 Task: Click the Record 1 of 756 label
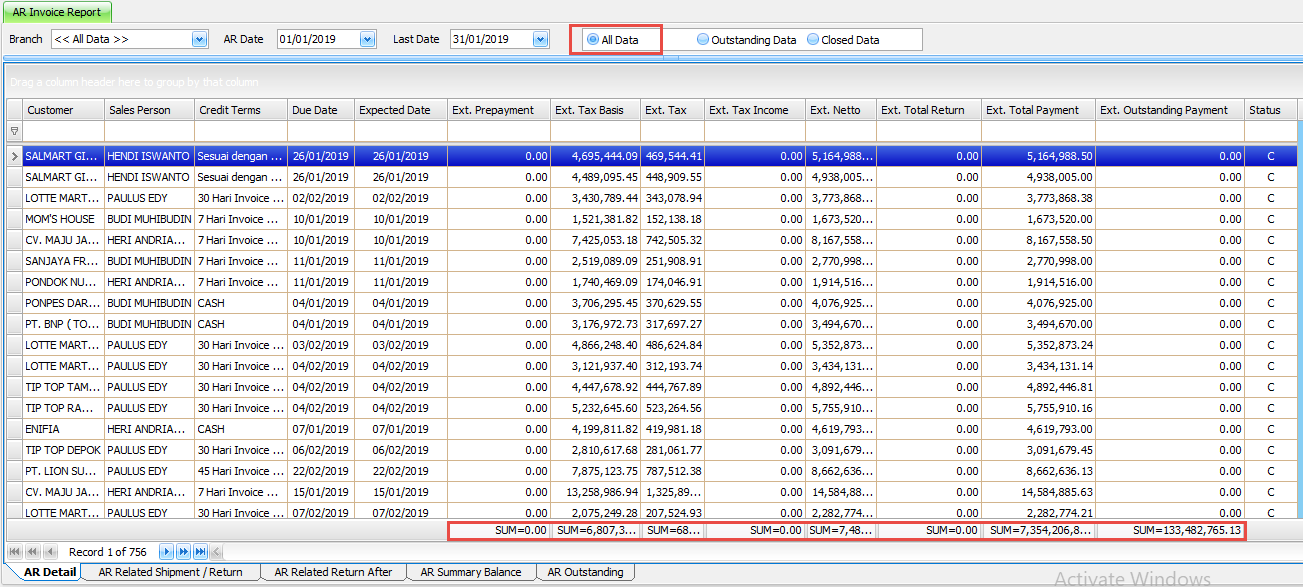[107, 552]
